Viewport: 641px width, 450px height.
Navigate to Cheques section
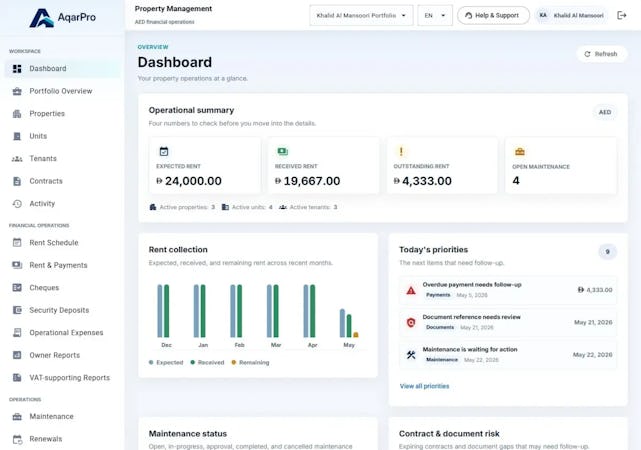point(62,288)
